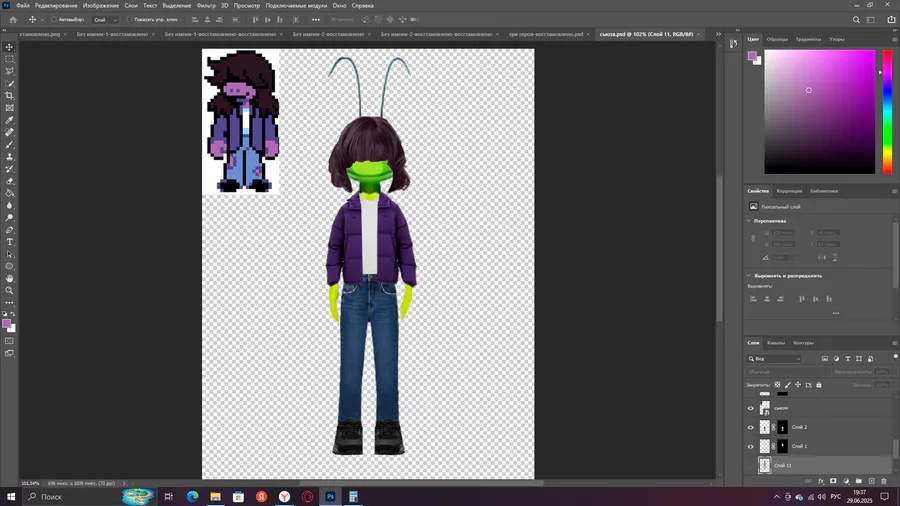Open the Слой auto-select dropdown
Image resolution: width=900 pixels, height=506 pixels.
pyautogui.click(x=105, y=20)
